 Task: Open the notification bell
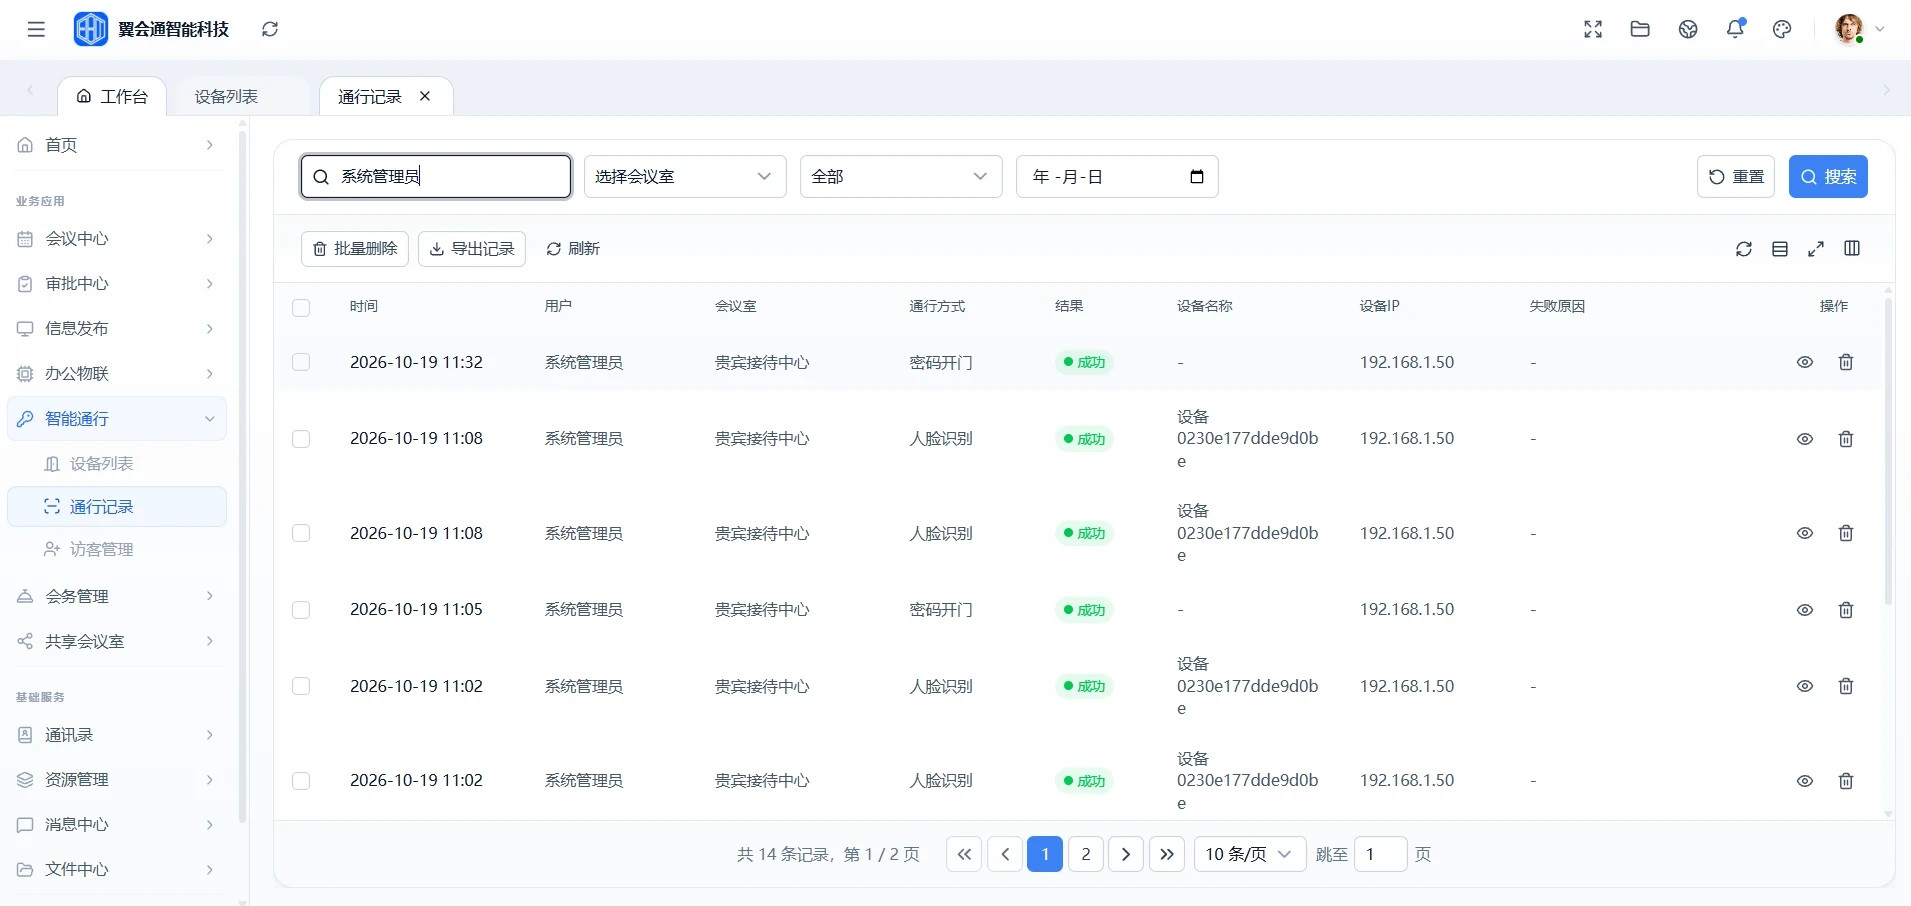coord(1736,29)
